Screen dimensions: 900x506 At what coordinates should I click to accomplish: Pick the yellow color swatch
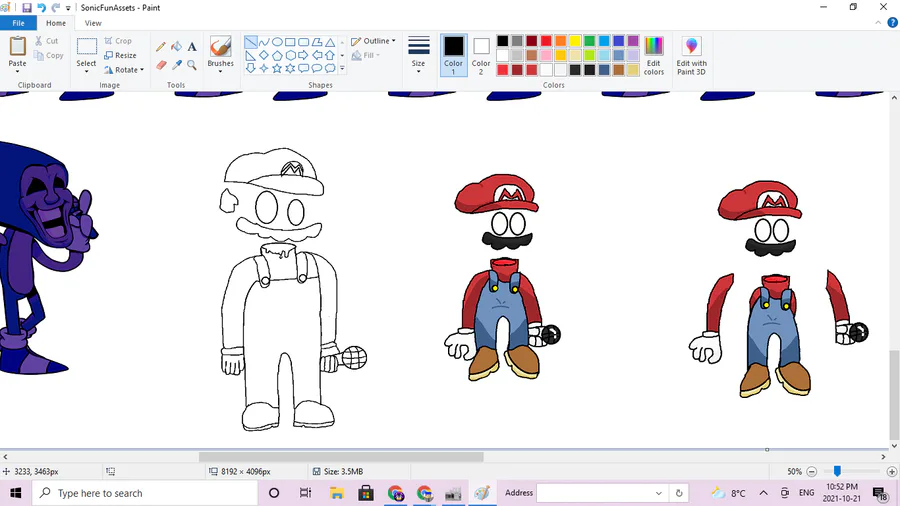click(x=575, y=41)
